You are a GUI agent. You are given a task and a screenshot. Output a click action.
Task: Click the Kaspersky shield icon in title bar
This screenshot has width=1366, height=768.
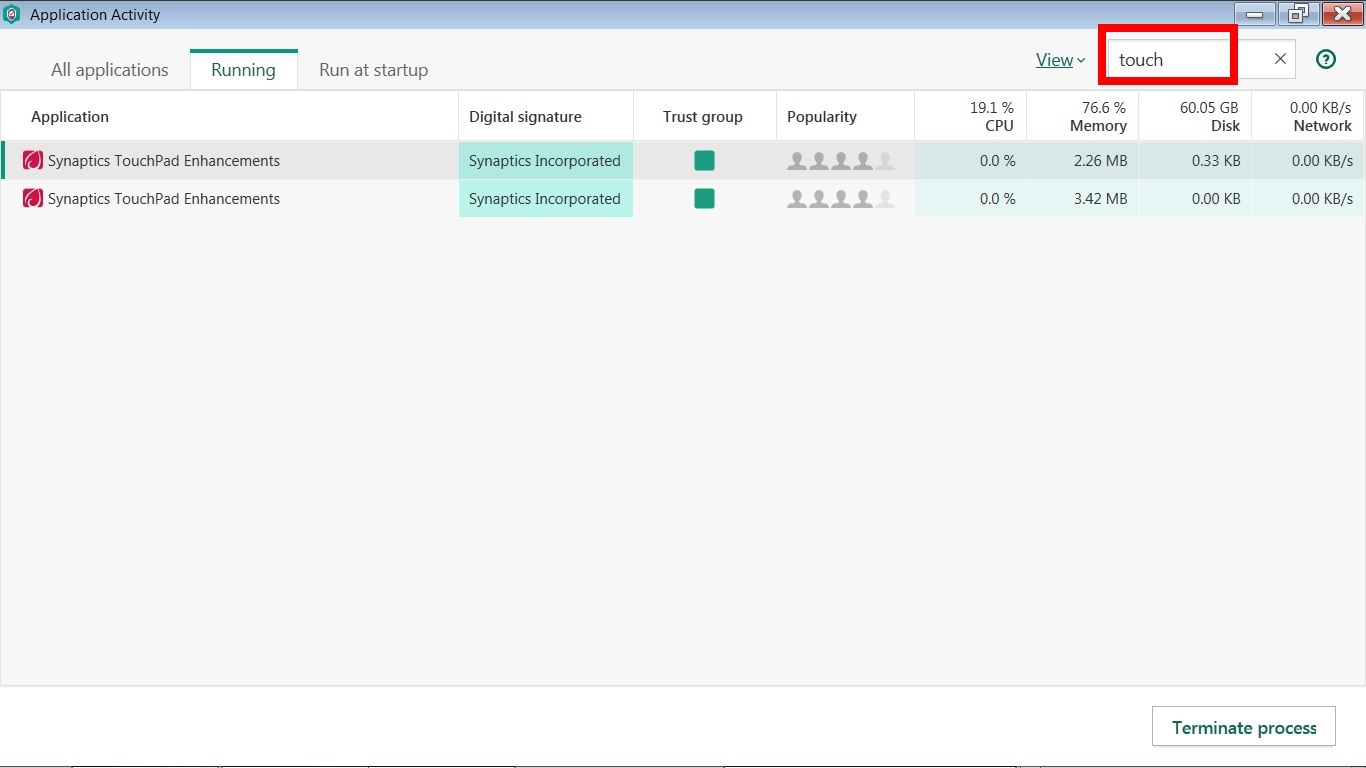click(12, 15)
